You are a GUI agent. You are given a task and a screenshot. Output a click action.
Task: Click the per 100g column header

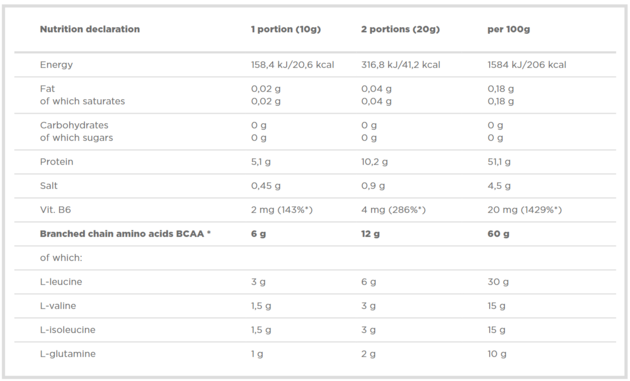click(x=508, y=29)
